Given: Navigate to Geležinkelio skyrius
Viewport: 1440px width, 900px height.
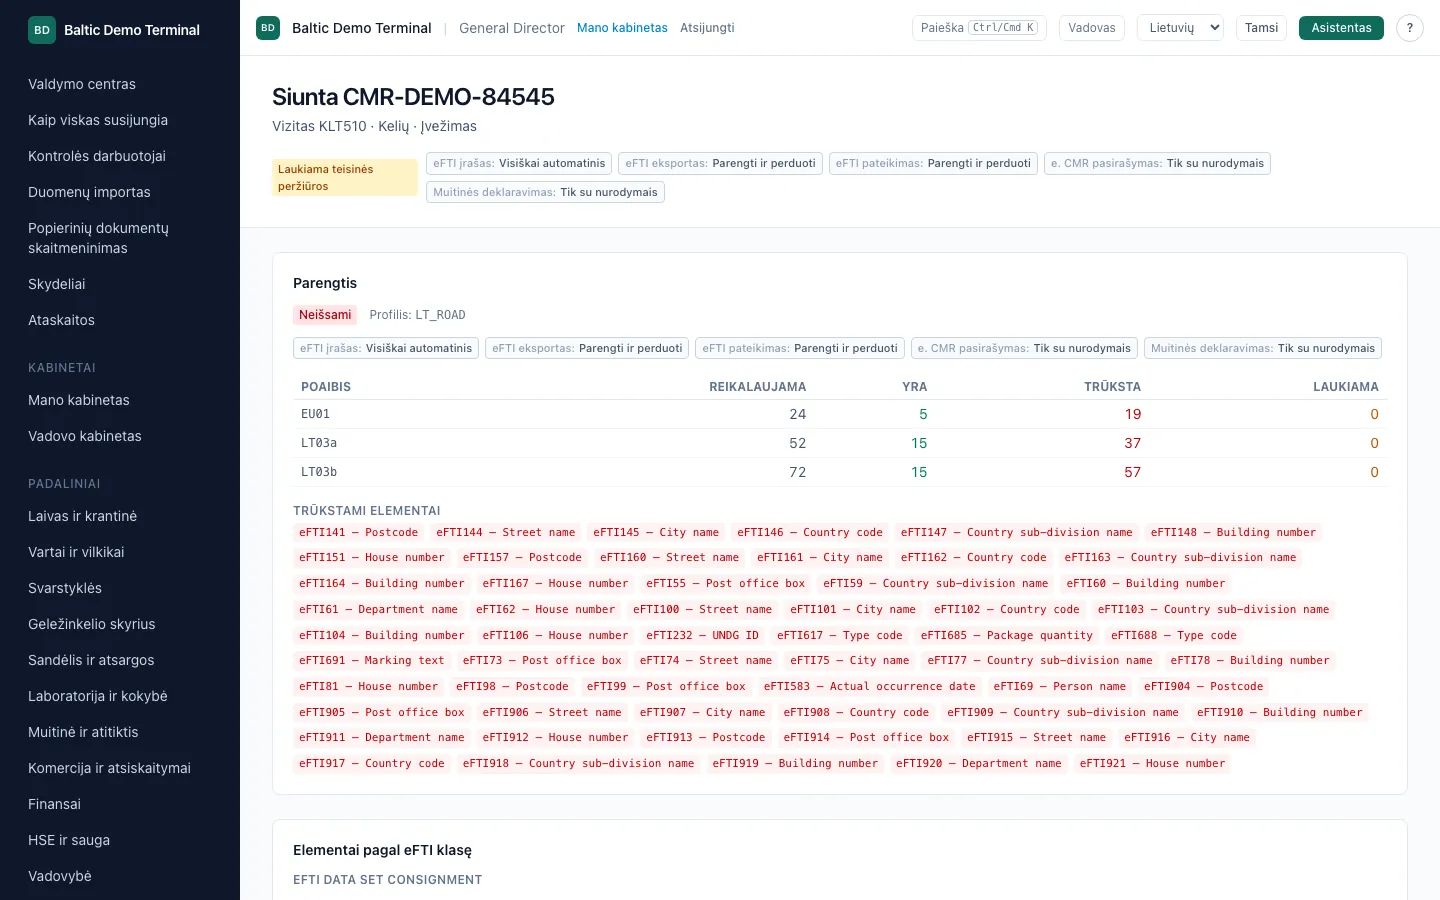Looking at the screenshot, I should coord(92,624).
